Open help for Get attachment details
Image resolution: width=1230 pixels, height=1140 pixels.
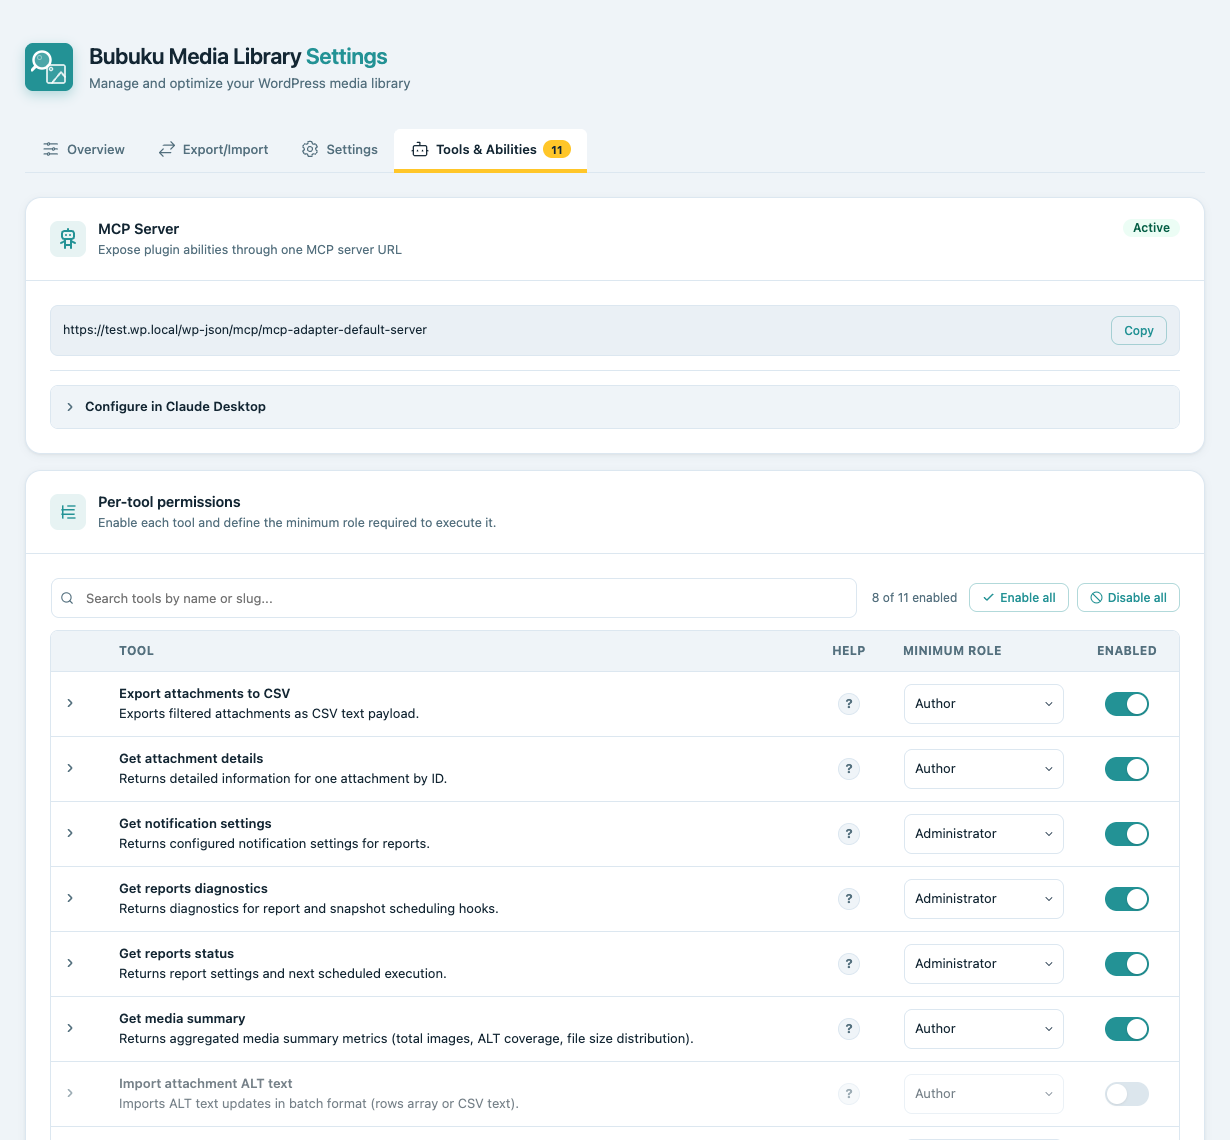(849, 769)
